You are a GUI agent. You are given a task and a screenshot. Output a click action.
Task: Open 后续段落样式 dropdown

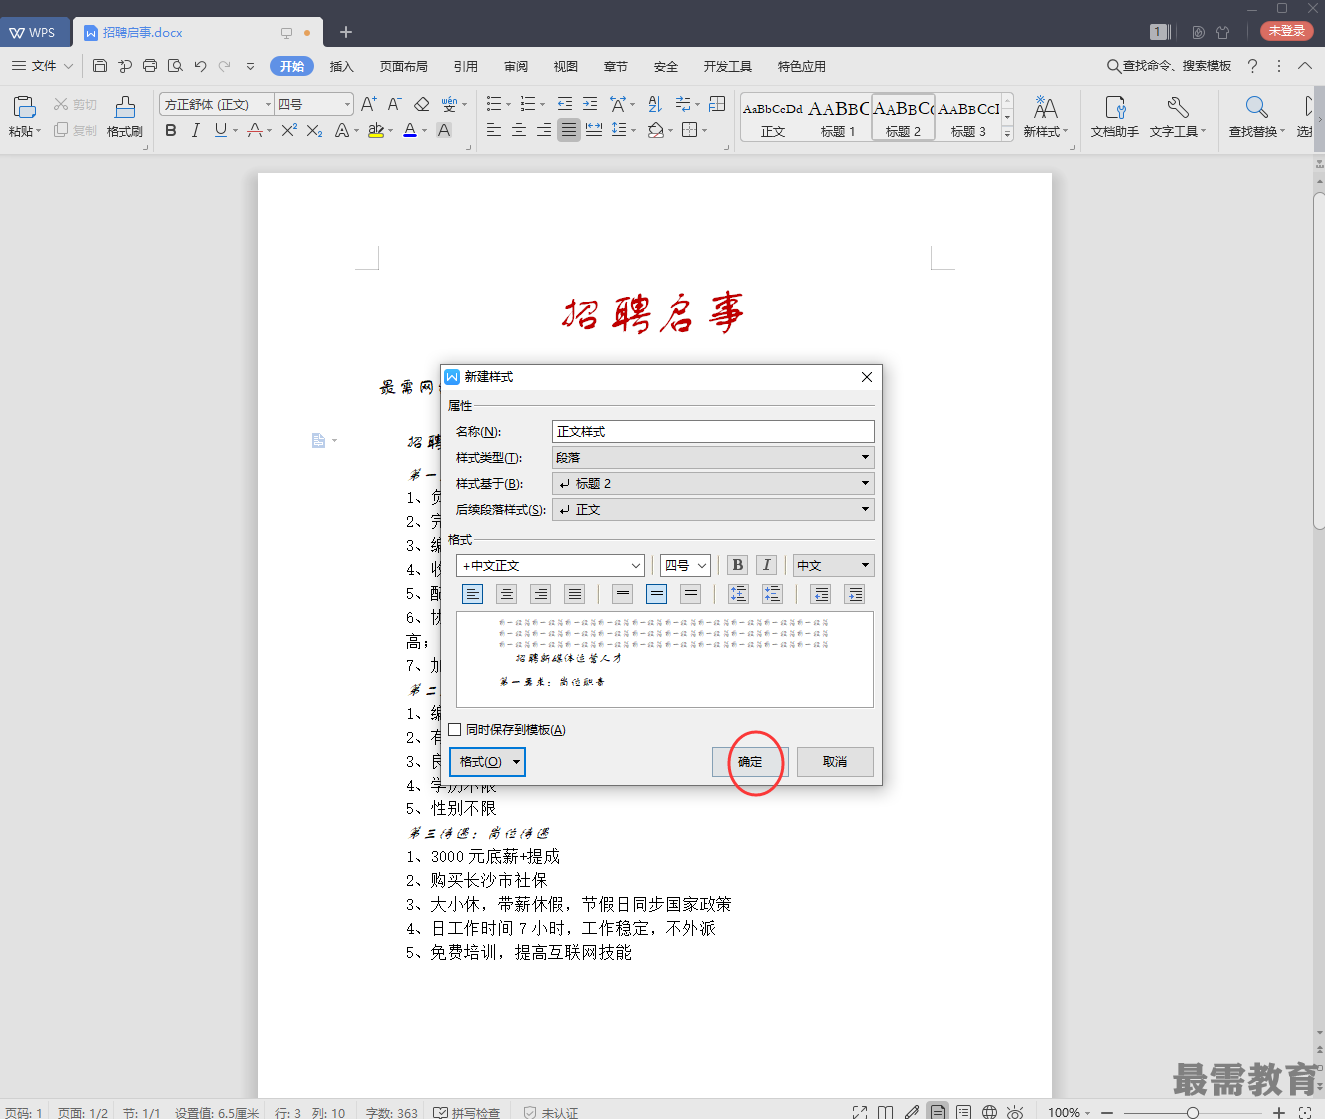713,509
